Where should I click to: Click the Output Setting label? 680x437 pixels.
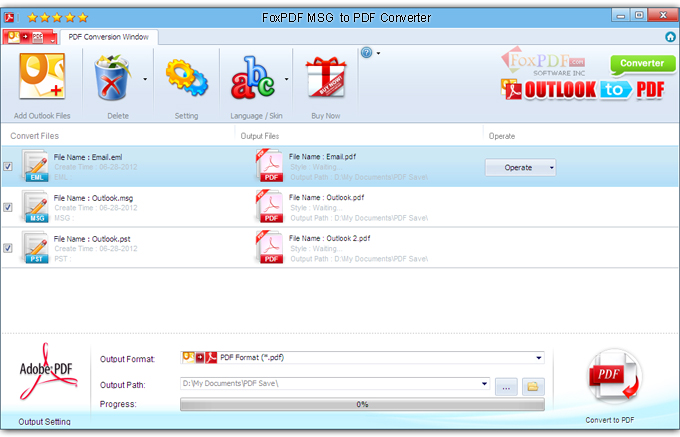44,421
